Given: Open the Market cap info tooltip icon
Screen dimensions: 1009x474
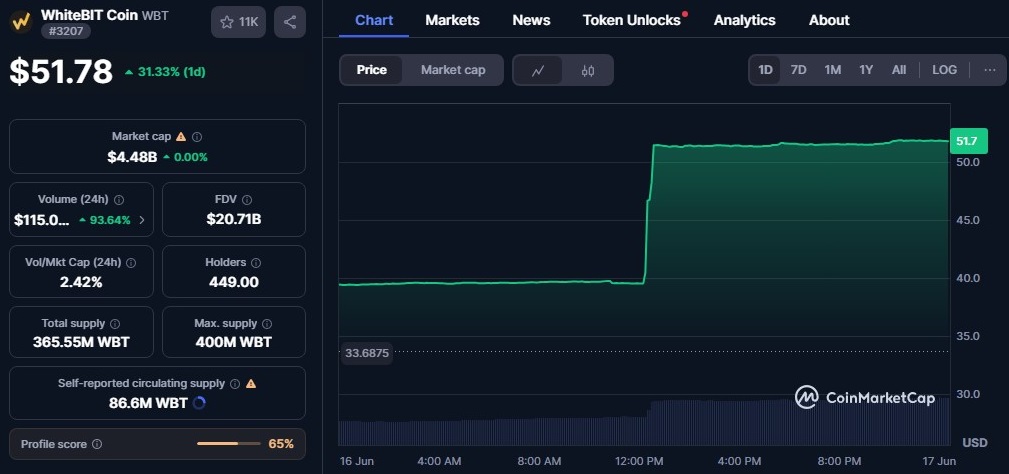Looking at the screenshot, I should (197, 136).
